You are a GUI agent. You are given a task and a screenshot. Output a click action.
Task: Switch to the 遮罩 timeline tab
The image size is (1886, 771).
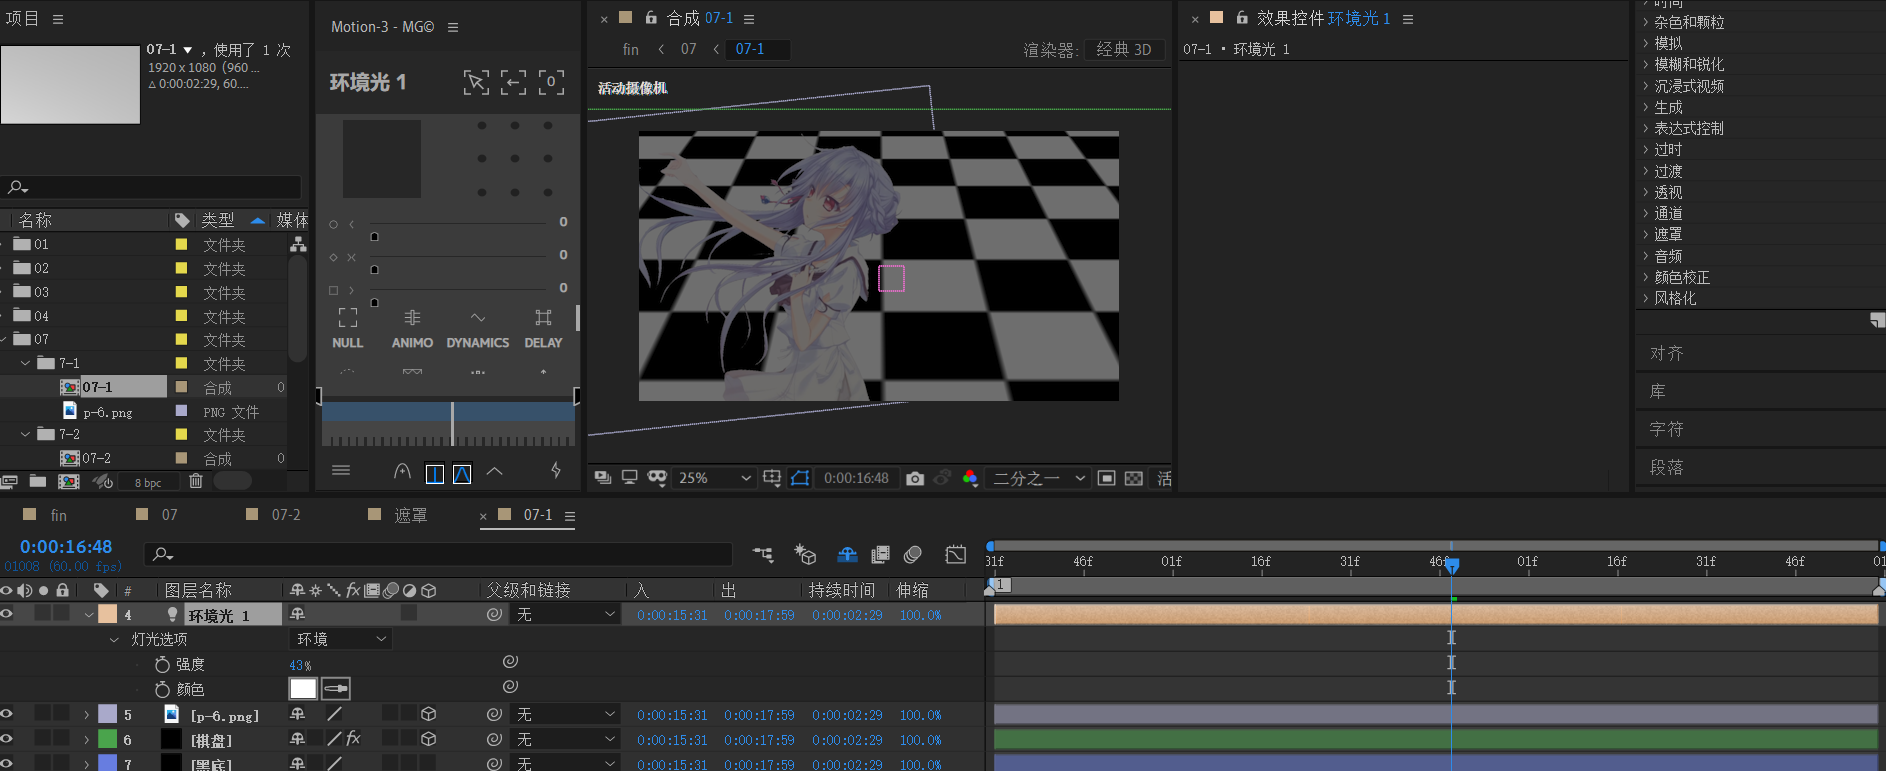pyautogui.click(x=410, y=515)
